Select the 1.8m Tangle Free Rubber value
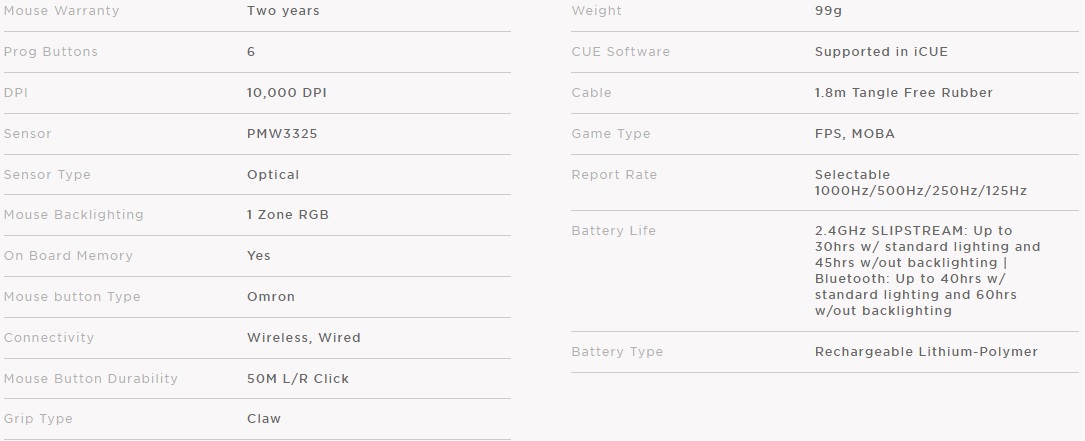This screenshot has width=1085, height=441. coord(904,93)
